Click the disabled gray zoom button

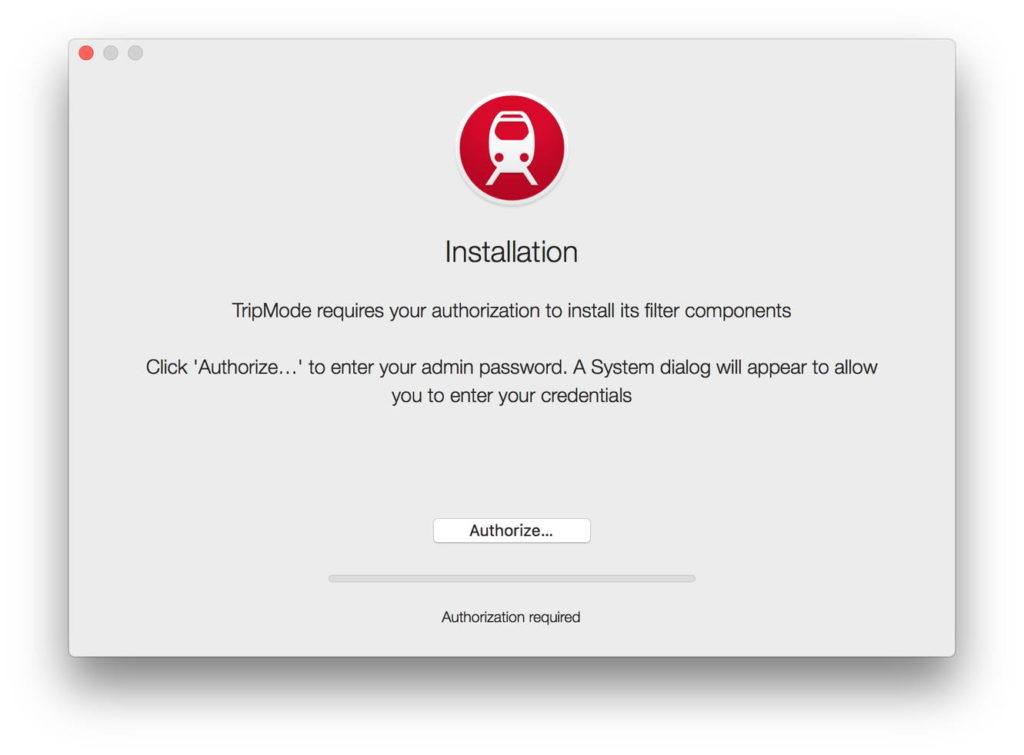point(135,53)
